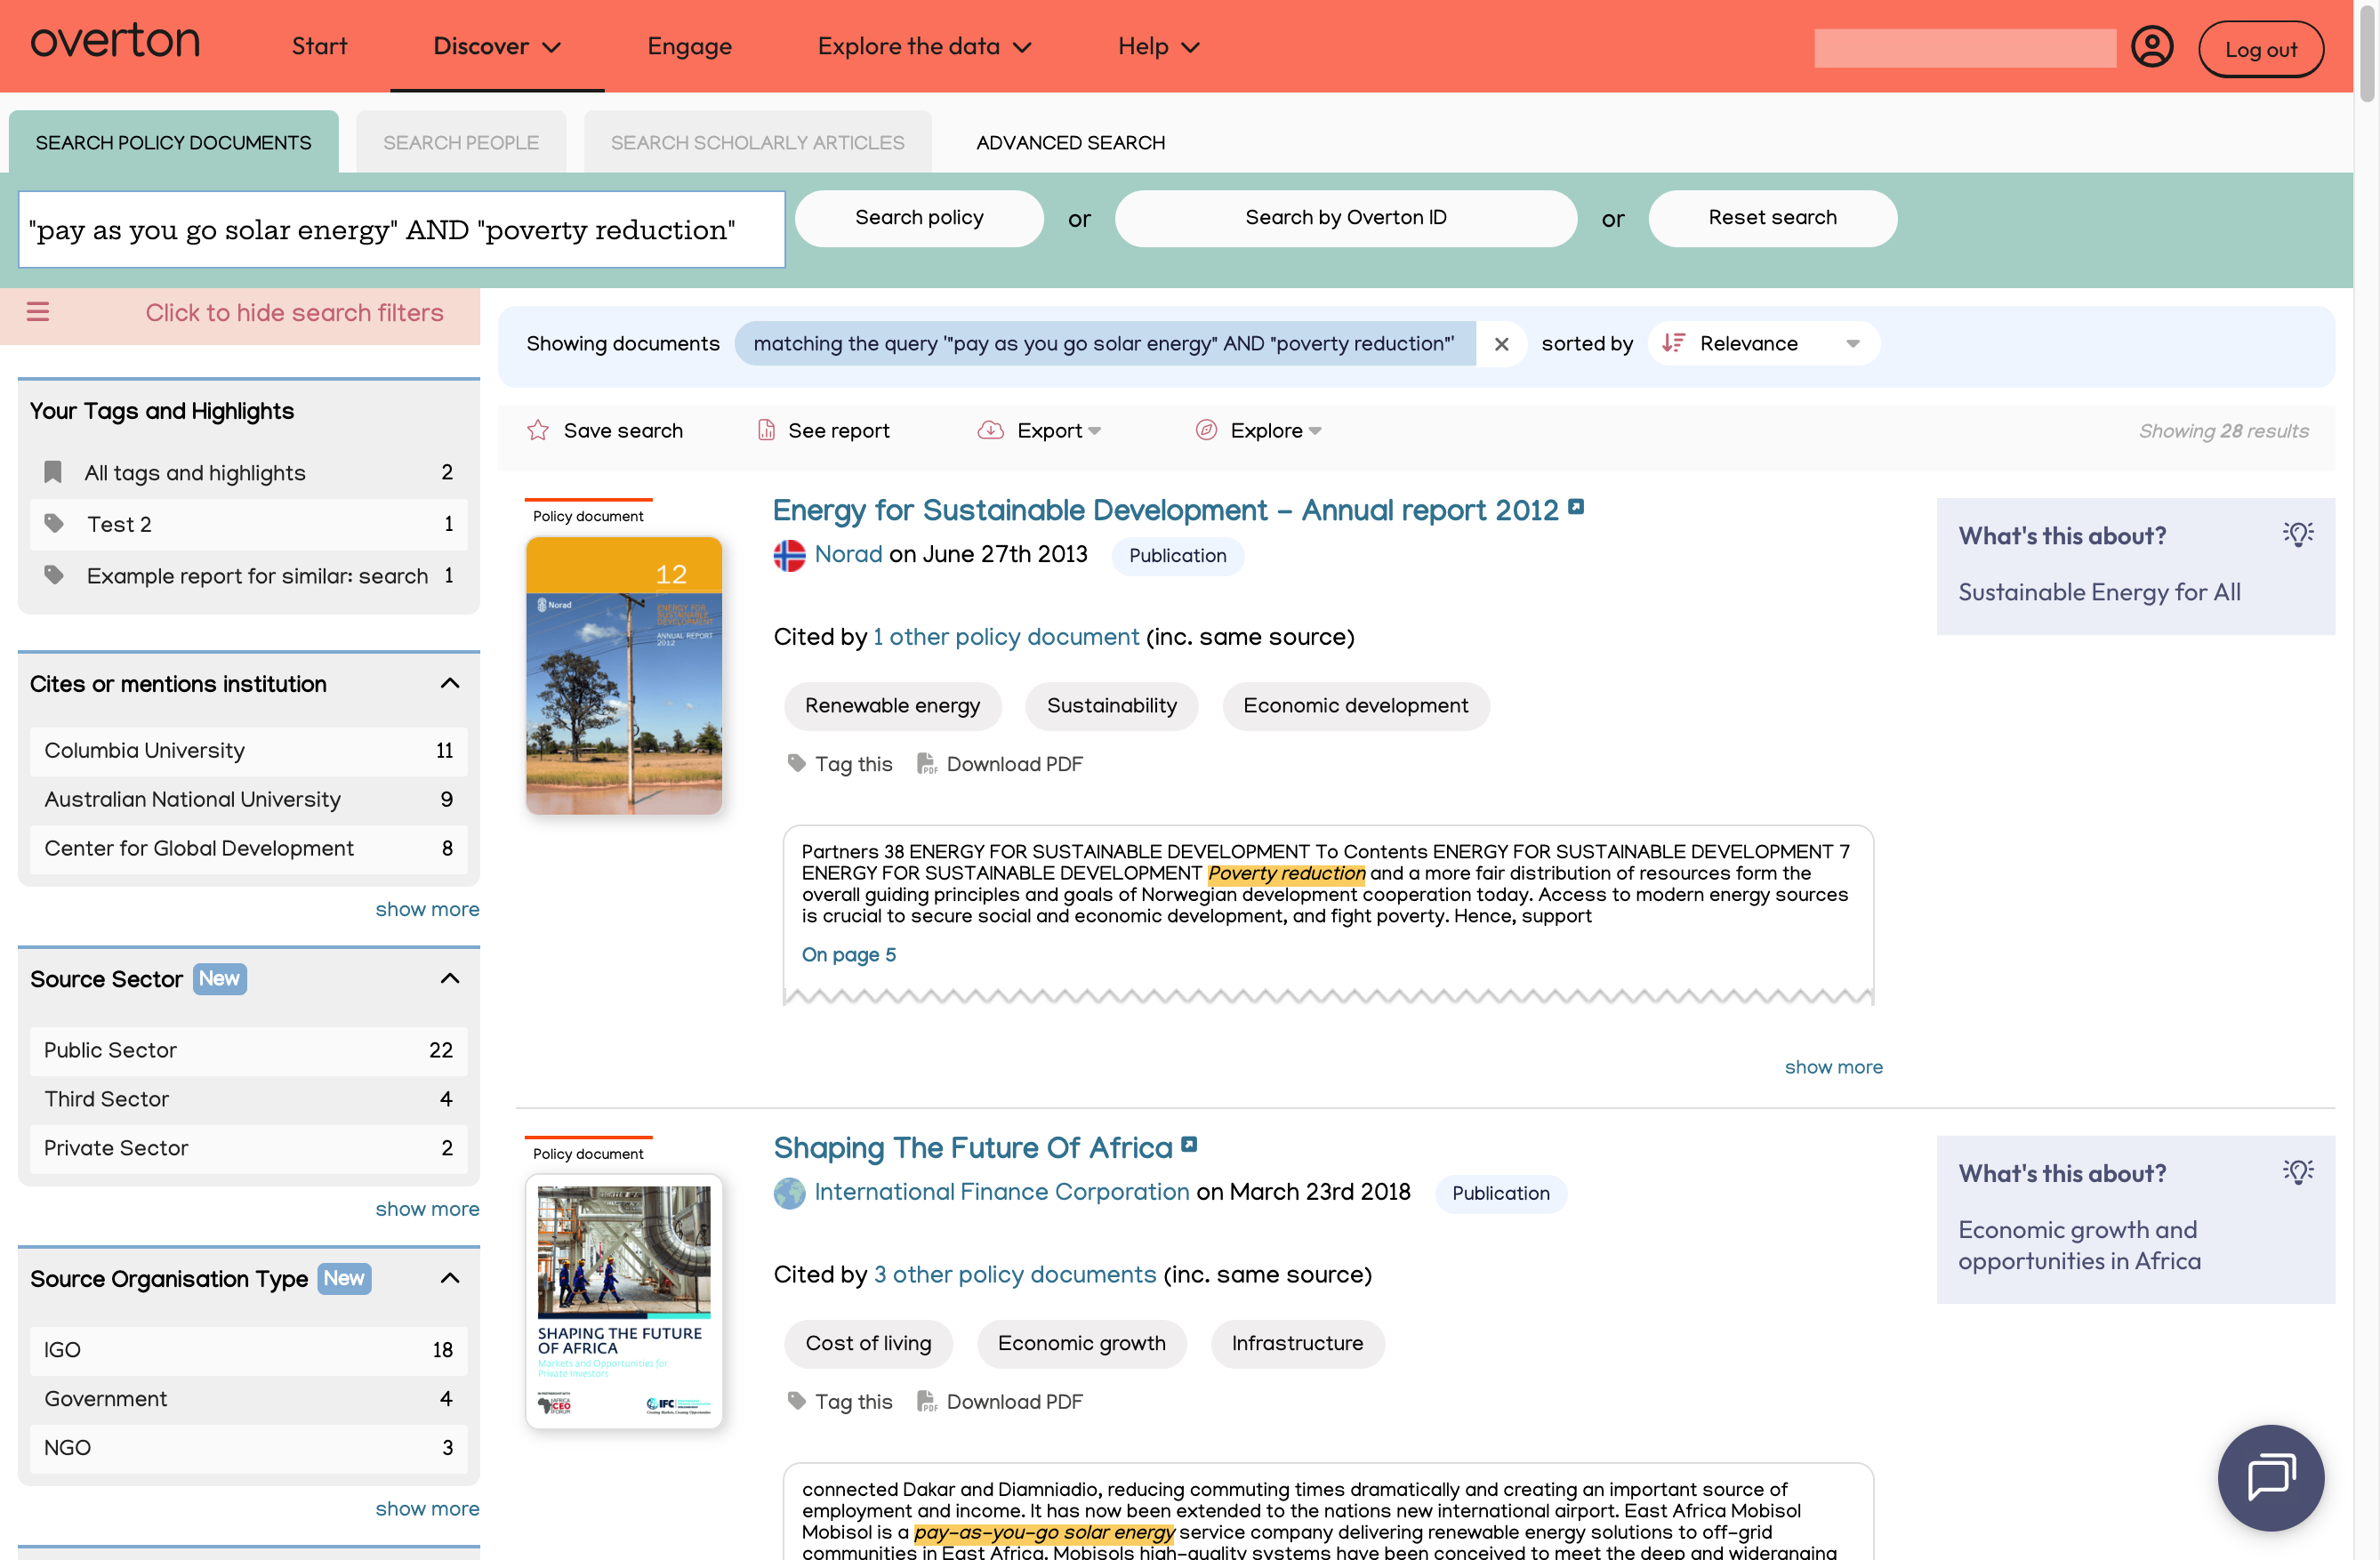Expand the Explore the data menu
Screen dimensions: 2380x1560
[924, 47]
